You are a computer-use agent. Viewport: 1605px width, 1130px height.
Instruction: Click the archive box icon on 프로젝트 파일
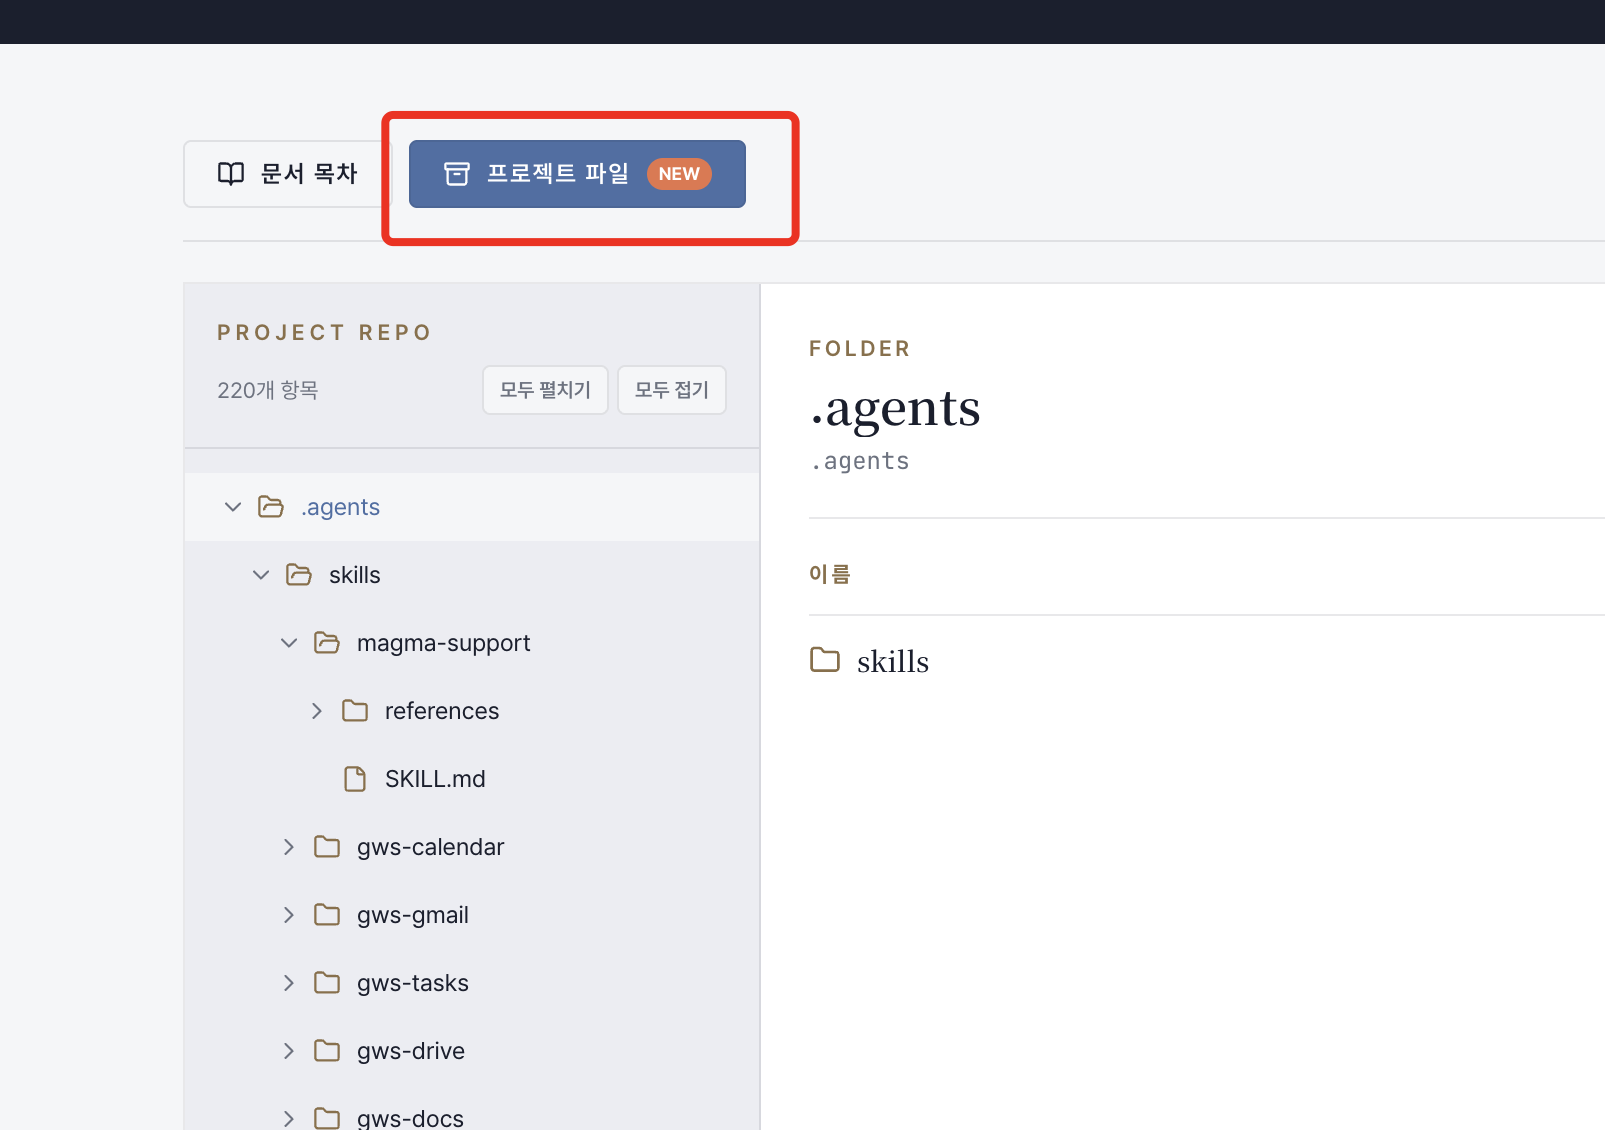(x=457, y=174)
